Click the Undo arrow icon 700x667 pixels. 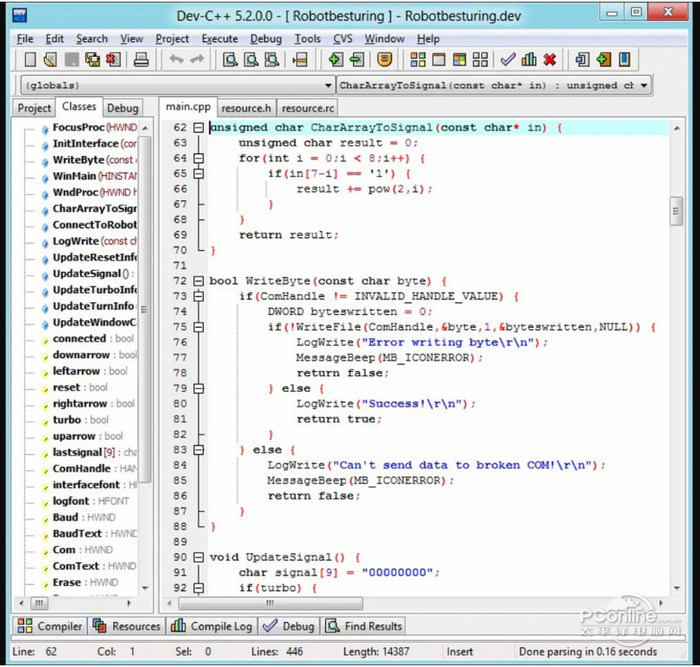176,60
